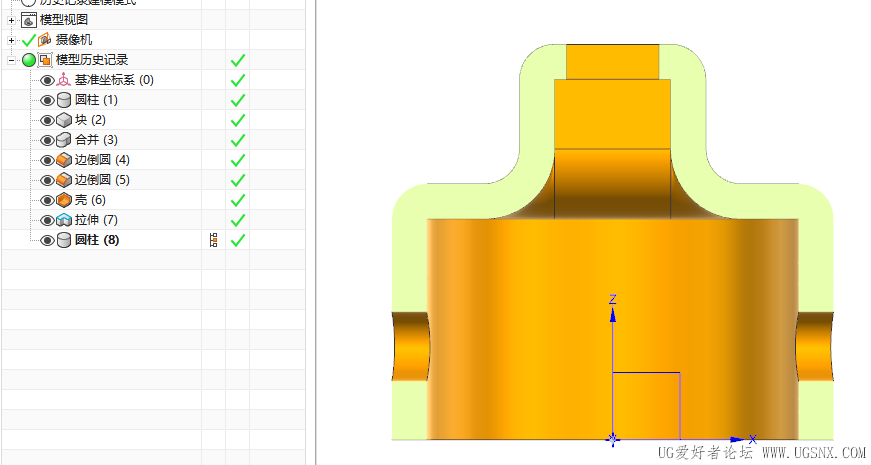
Task: Toggle visibility of 边倒圆 (5)
Action: [x=47, y=181]
